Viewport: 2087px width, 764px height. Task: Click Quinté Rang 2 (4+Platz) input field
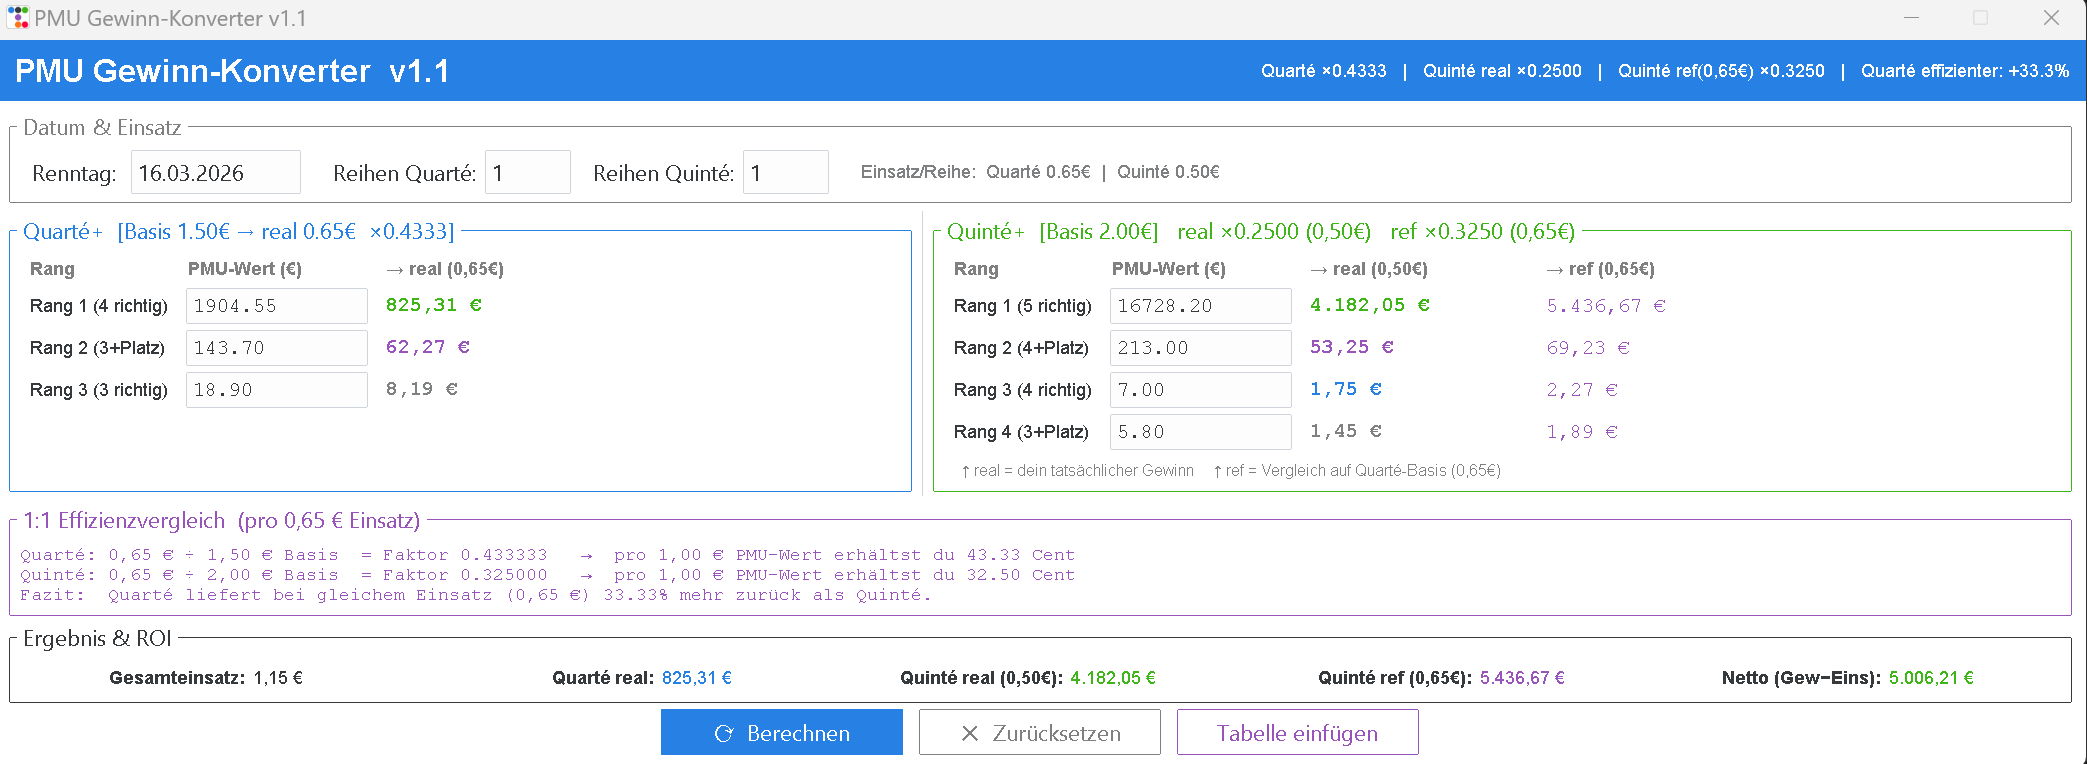1200,348
